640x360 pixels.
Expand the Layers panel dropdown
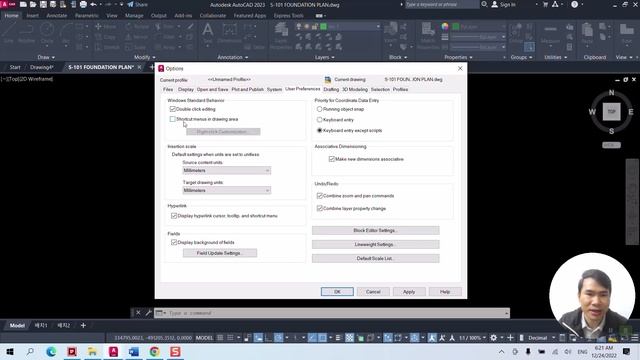(x=324, y=58)
